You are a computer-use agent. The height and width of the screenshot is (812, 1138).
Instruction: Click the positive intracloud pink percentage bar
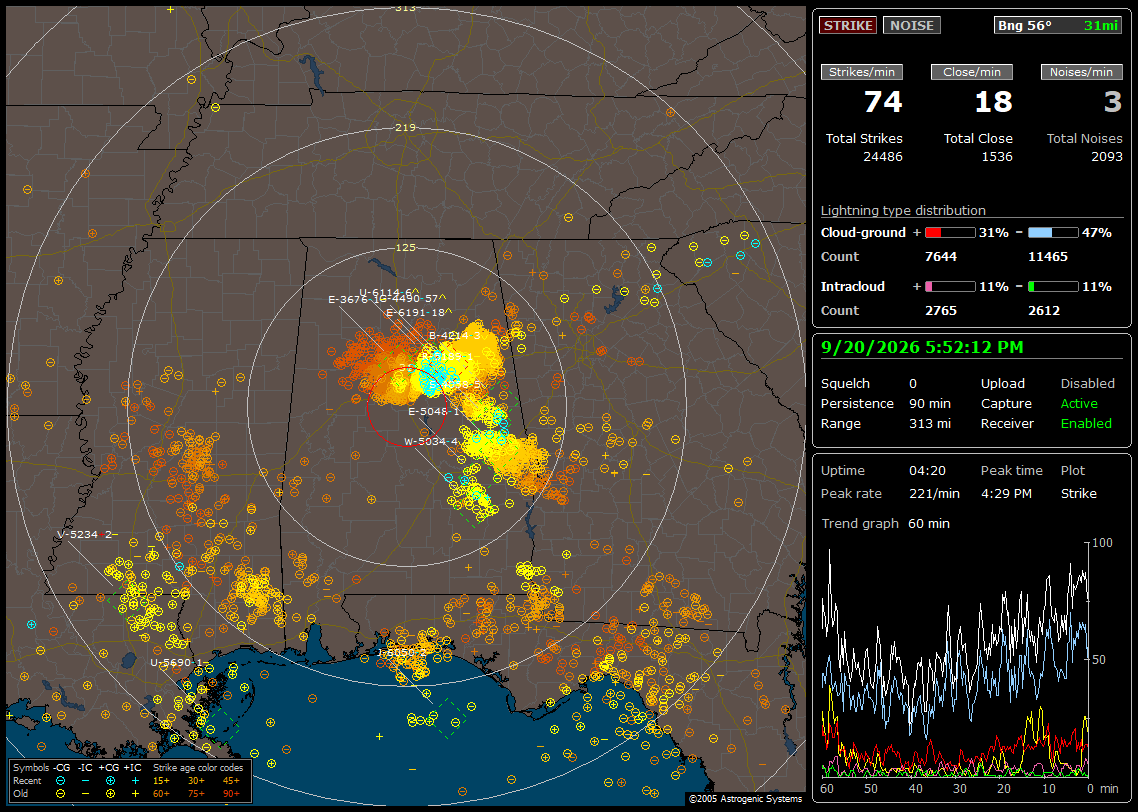(950, 287)
